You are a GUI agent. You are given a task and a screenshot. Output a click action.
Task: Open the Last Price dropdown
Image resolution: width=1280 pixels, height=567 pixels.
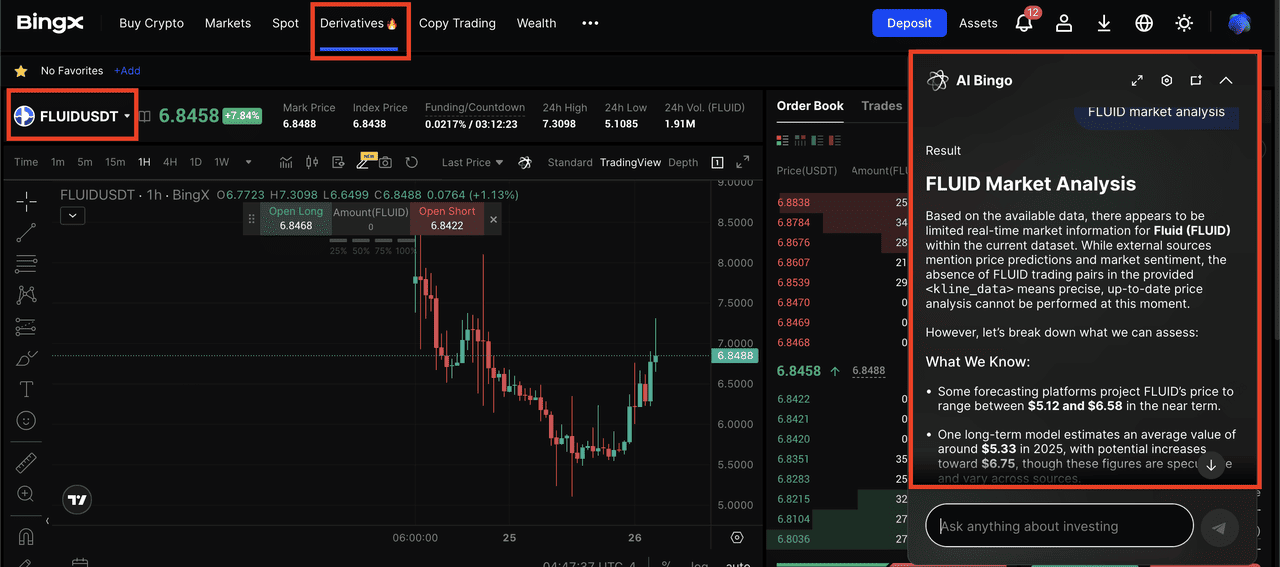tap(472, 162)
